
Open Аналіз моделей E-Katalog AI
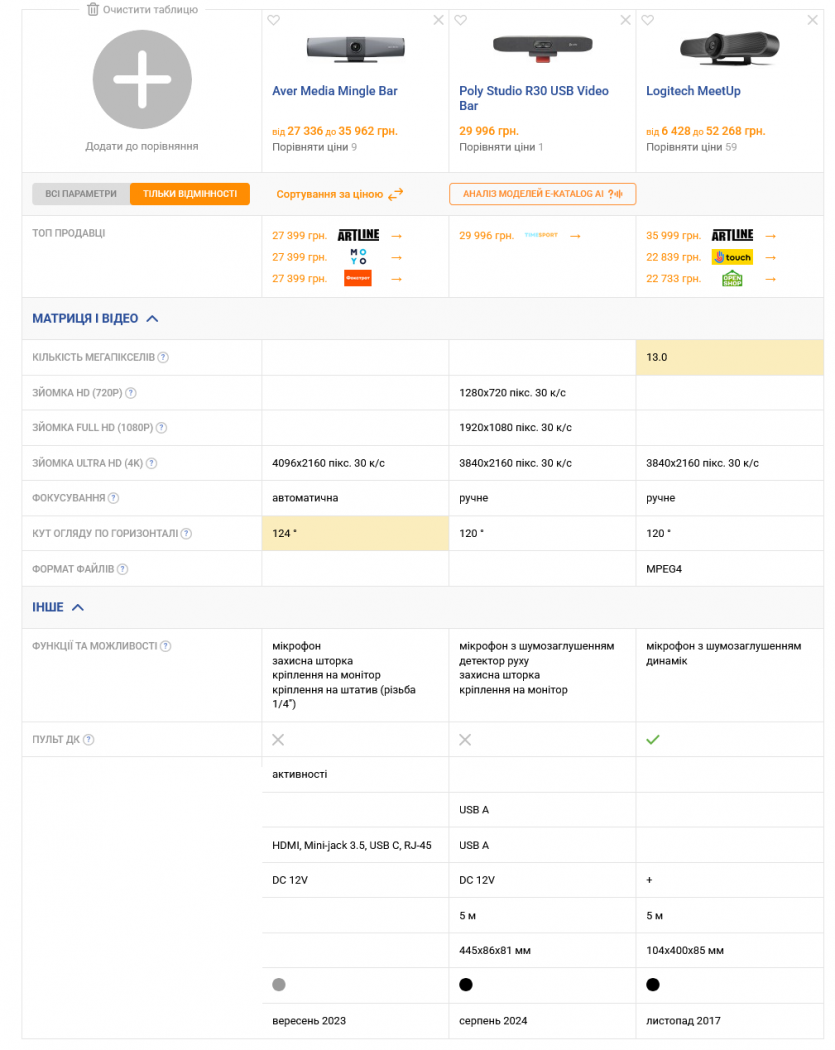542,194
